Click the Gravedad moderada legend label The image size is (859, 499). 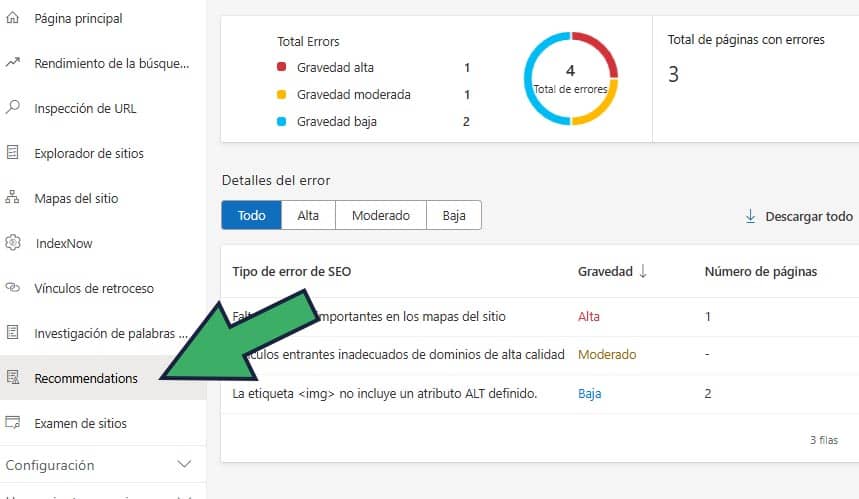(x=353, y=94)
